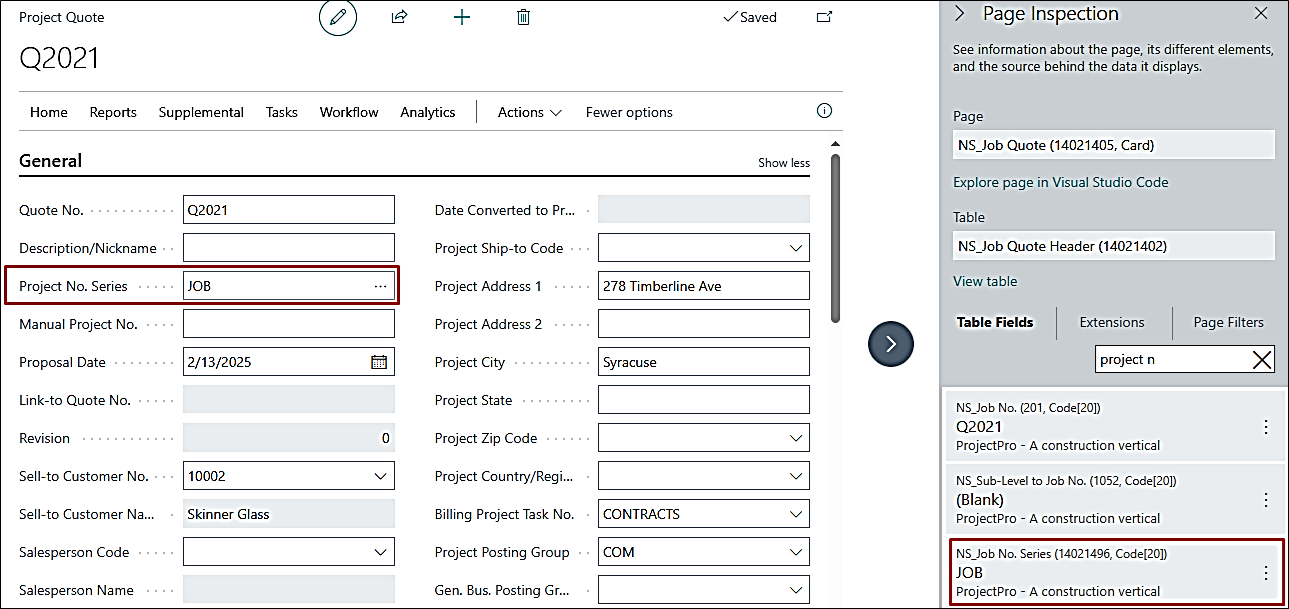Click Explore page in Visual Studio Code

pos(1061,182)
